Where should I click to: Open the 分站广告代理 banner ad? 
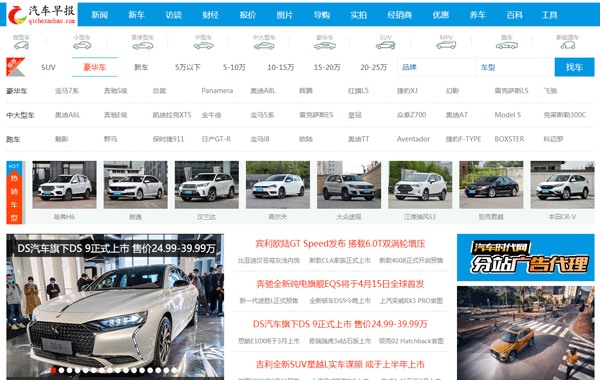pyautogui.click(x=525, y=258)
